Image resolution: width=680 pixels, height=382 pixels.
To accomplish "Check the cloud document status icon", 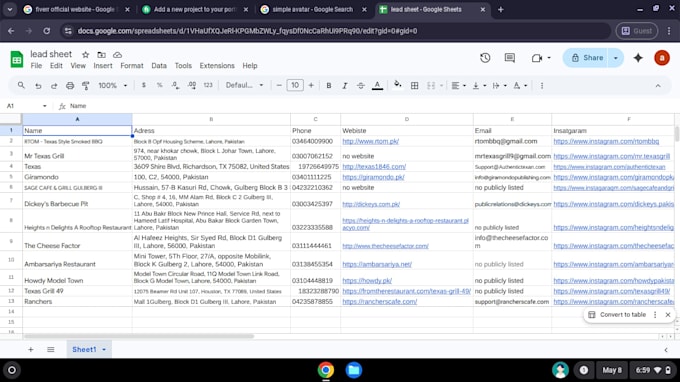I will click(118, 55).
